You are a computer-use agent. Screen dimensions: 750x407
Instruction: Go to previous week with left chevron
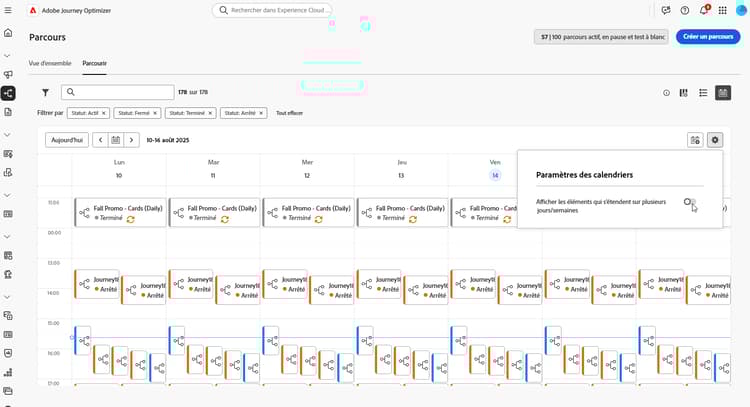[x=100, y=140]
